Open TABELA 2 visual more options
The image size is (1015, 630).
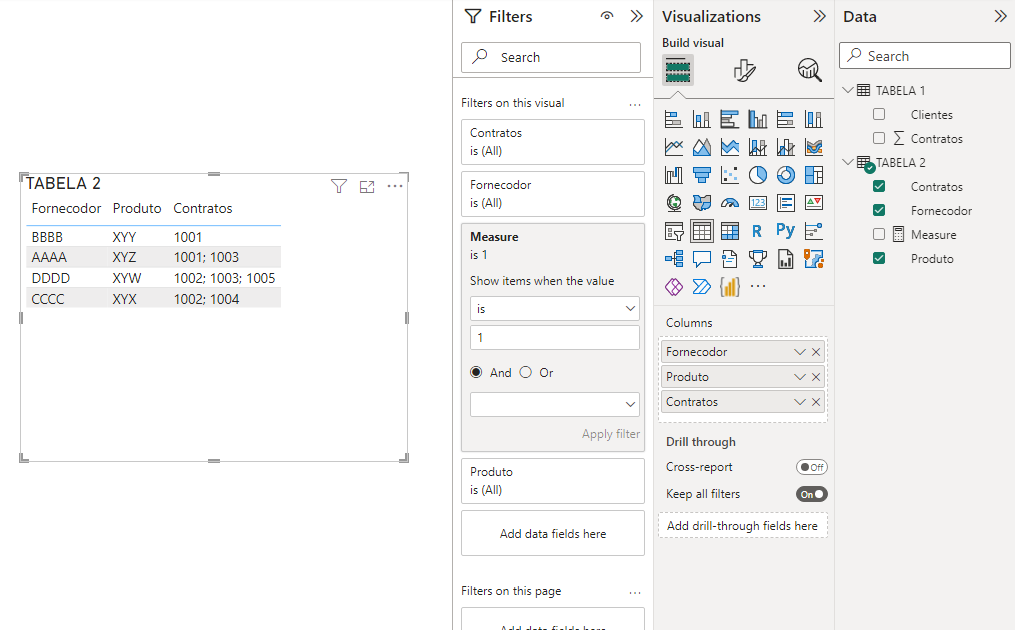pos(395,186)
